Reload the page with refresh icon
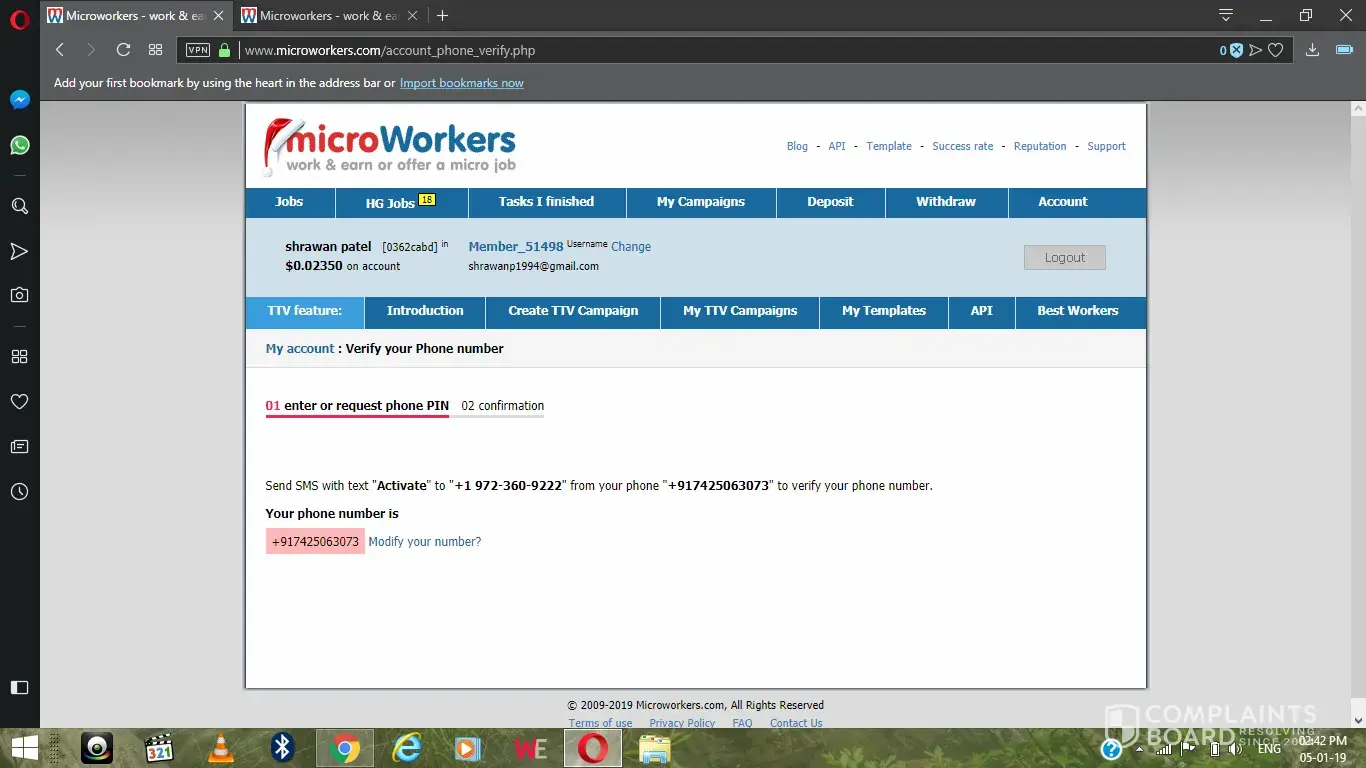Viewport: 1366px width, 768px height. (123, 50)
